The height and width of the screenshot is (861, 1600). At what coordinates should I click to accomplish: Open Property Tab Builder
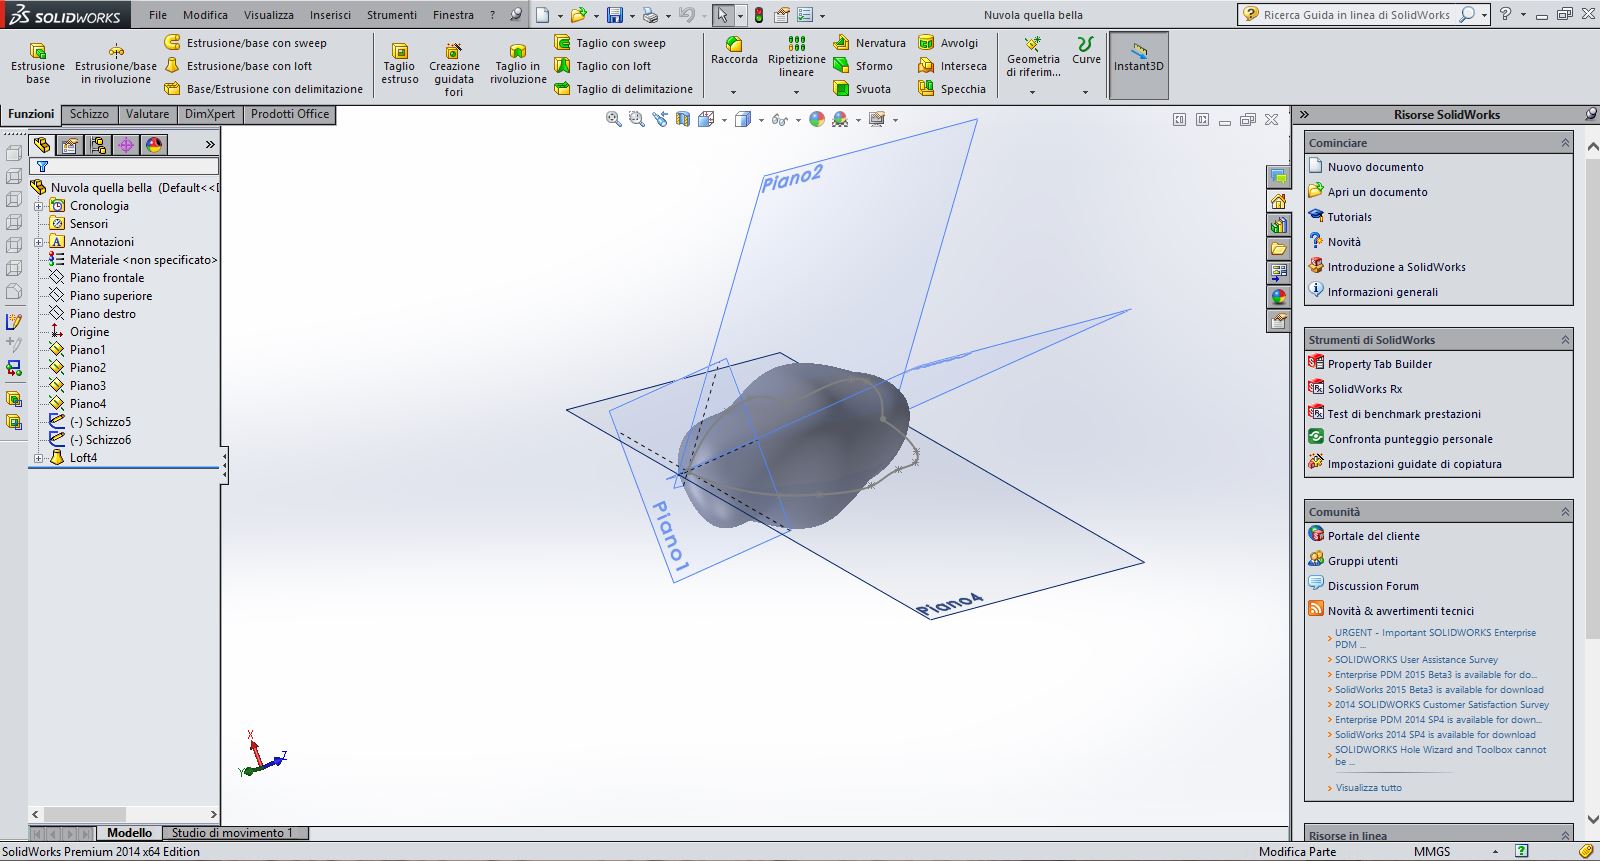click(x=1379, y=364)
